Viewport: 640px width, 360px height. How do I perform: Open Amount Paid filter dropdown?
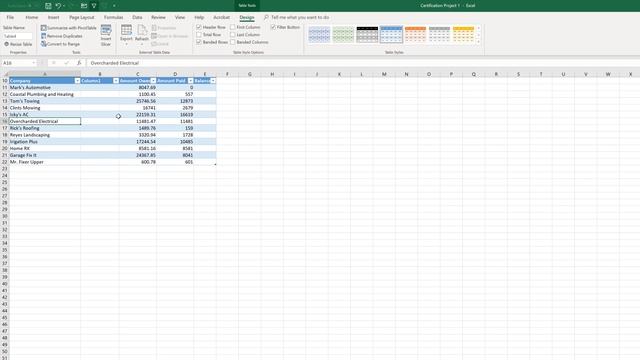pos(190,81)
